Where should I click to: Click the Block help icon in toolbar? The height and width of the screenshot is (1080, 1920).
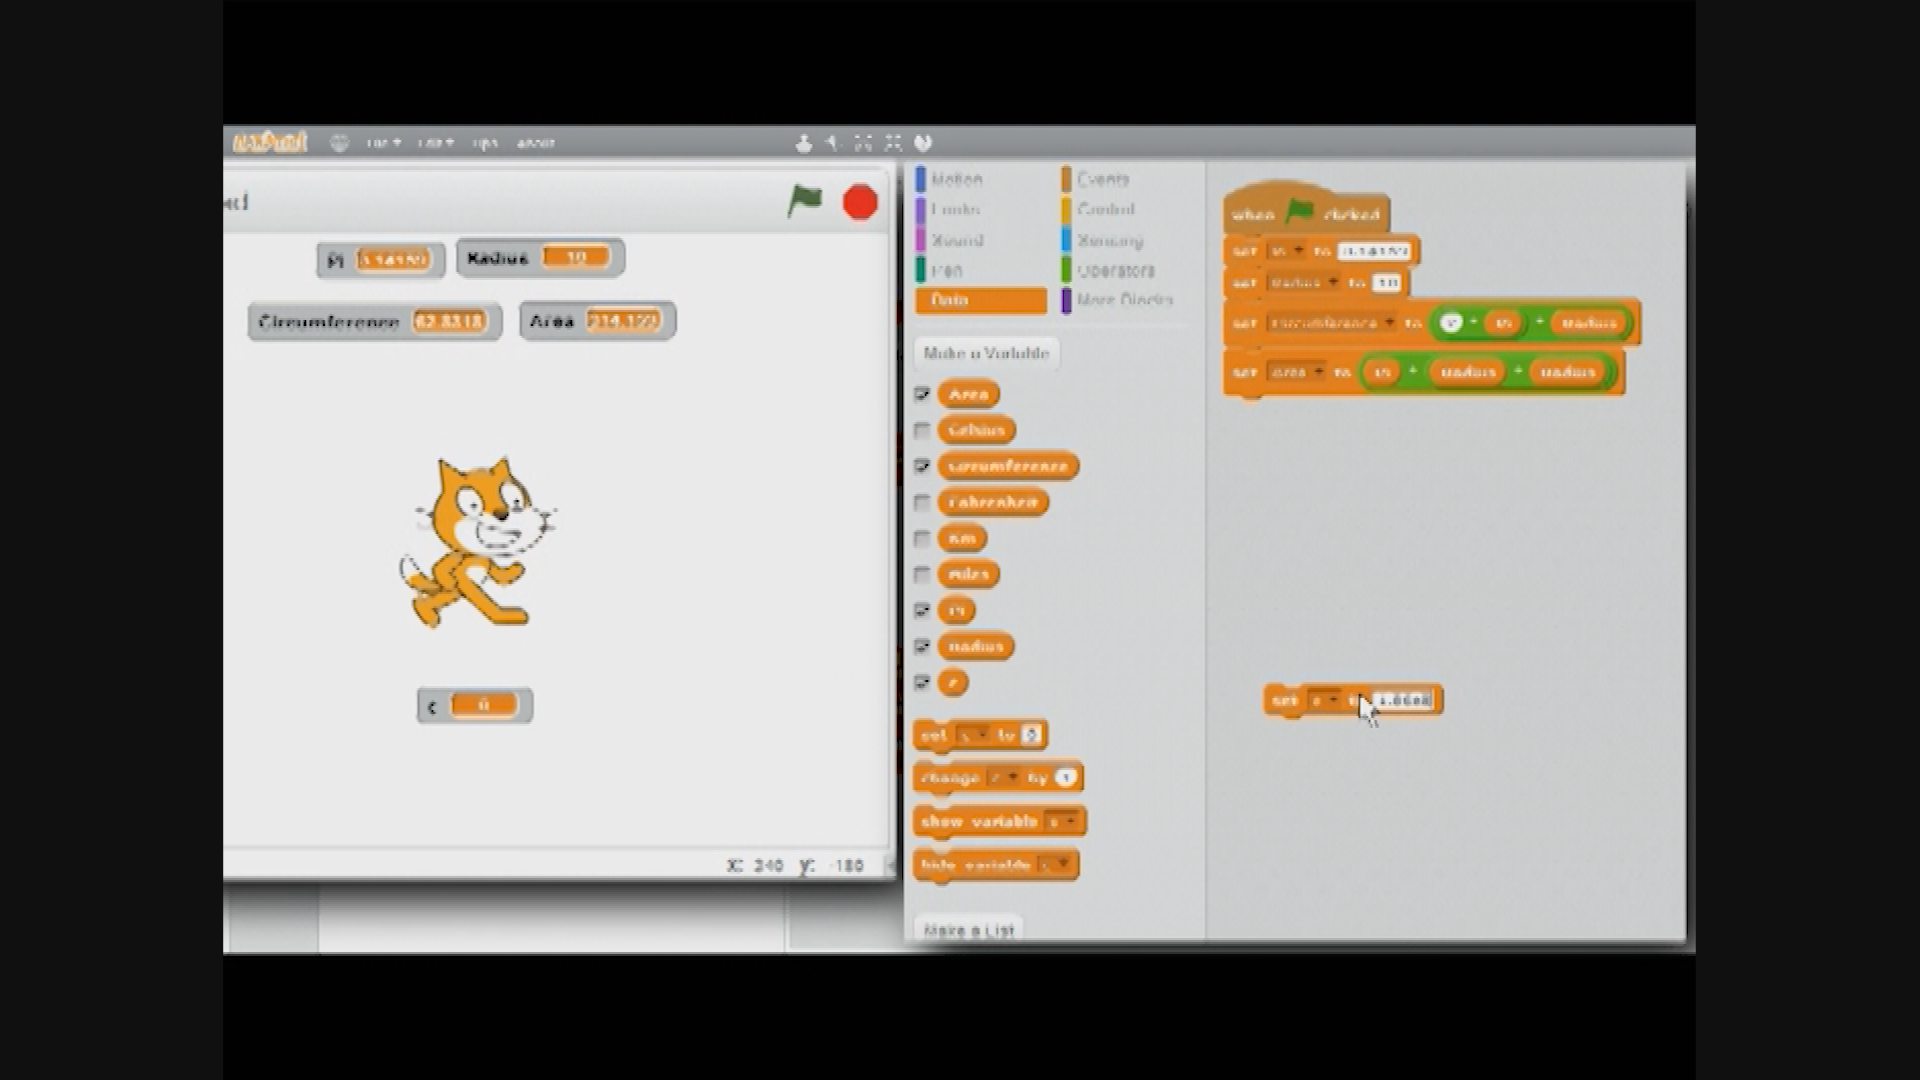(923, 143)
